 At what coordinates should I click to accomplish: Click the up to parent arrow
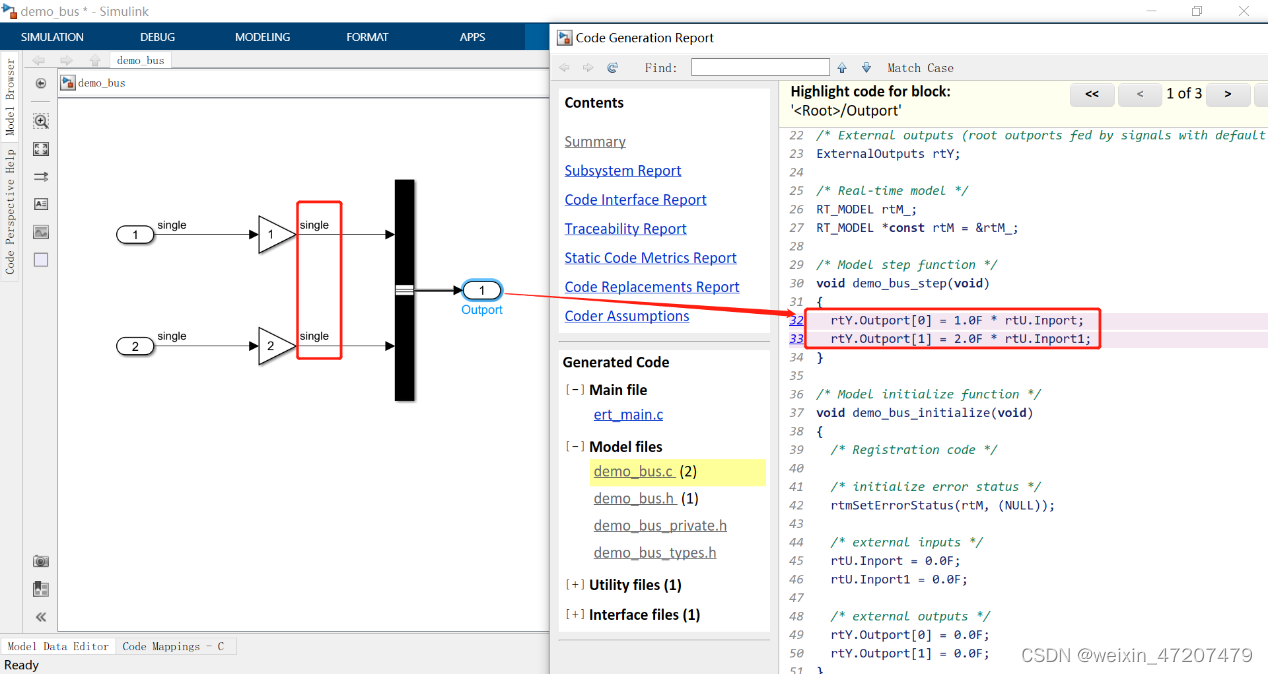tap(95, 60)
